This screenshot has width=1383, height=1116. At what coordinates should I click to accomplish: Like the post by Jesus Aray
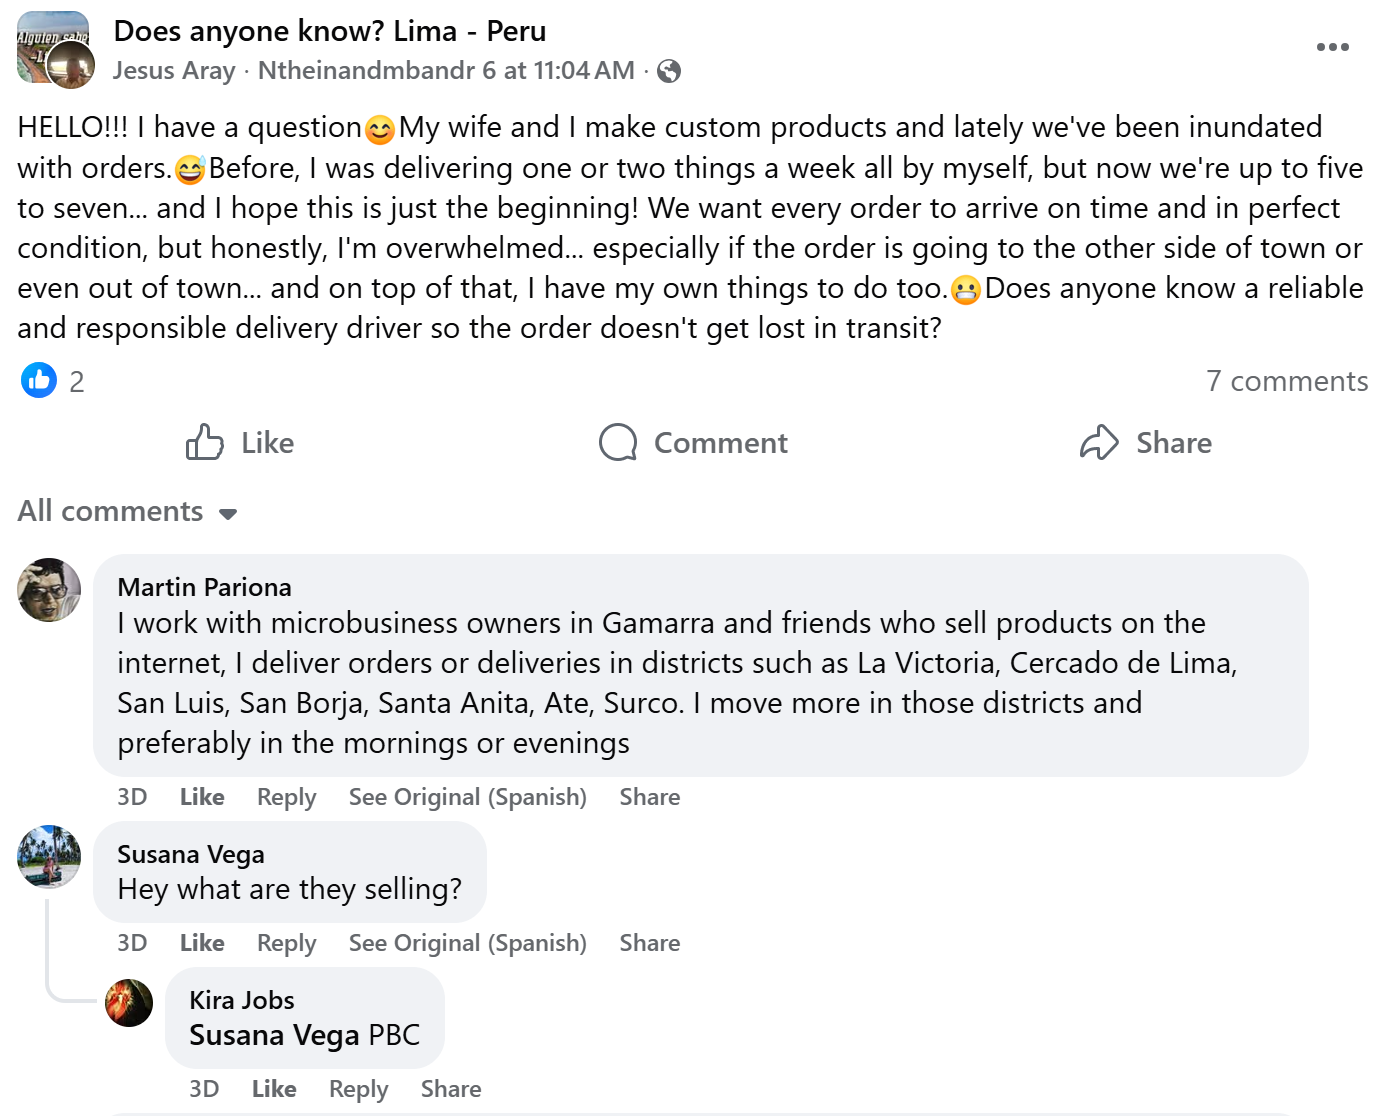[240, 442]
